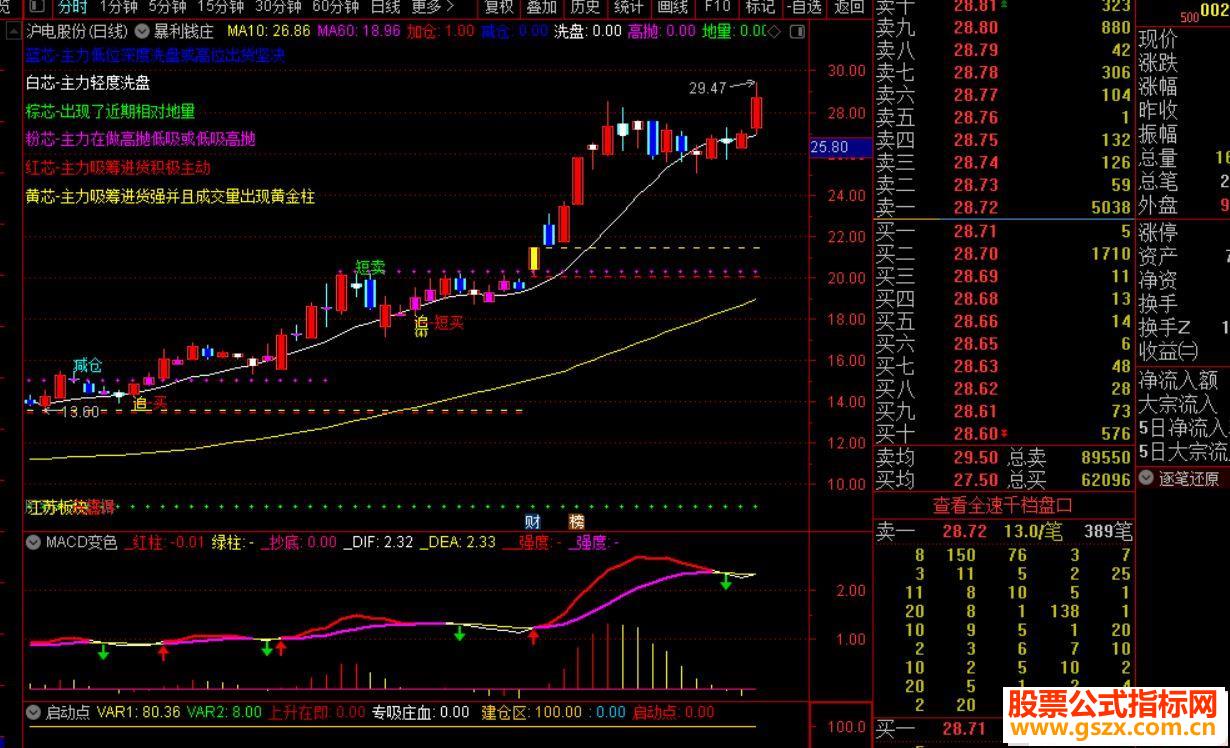Click the 榜 ranking marker icon
1230x748 pixels.
[577, 521]
